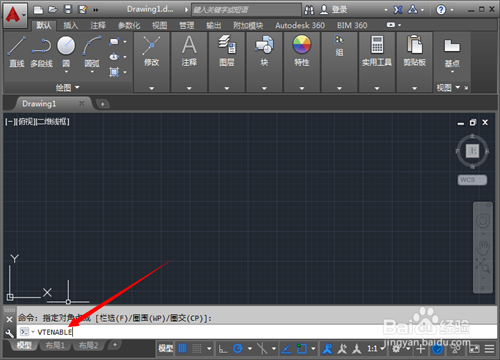Switch to the Manage (管理) ribbon tab

pos(186,25)
